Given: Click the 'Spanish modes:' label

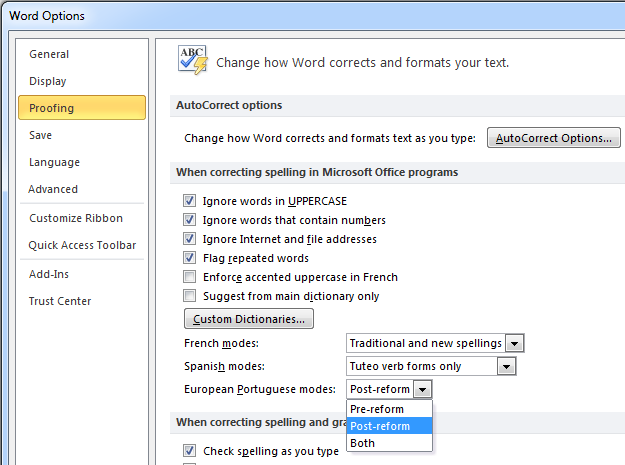Looking at the screenshot, I should (224, 366).
